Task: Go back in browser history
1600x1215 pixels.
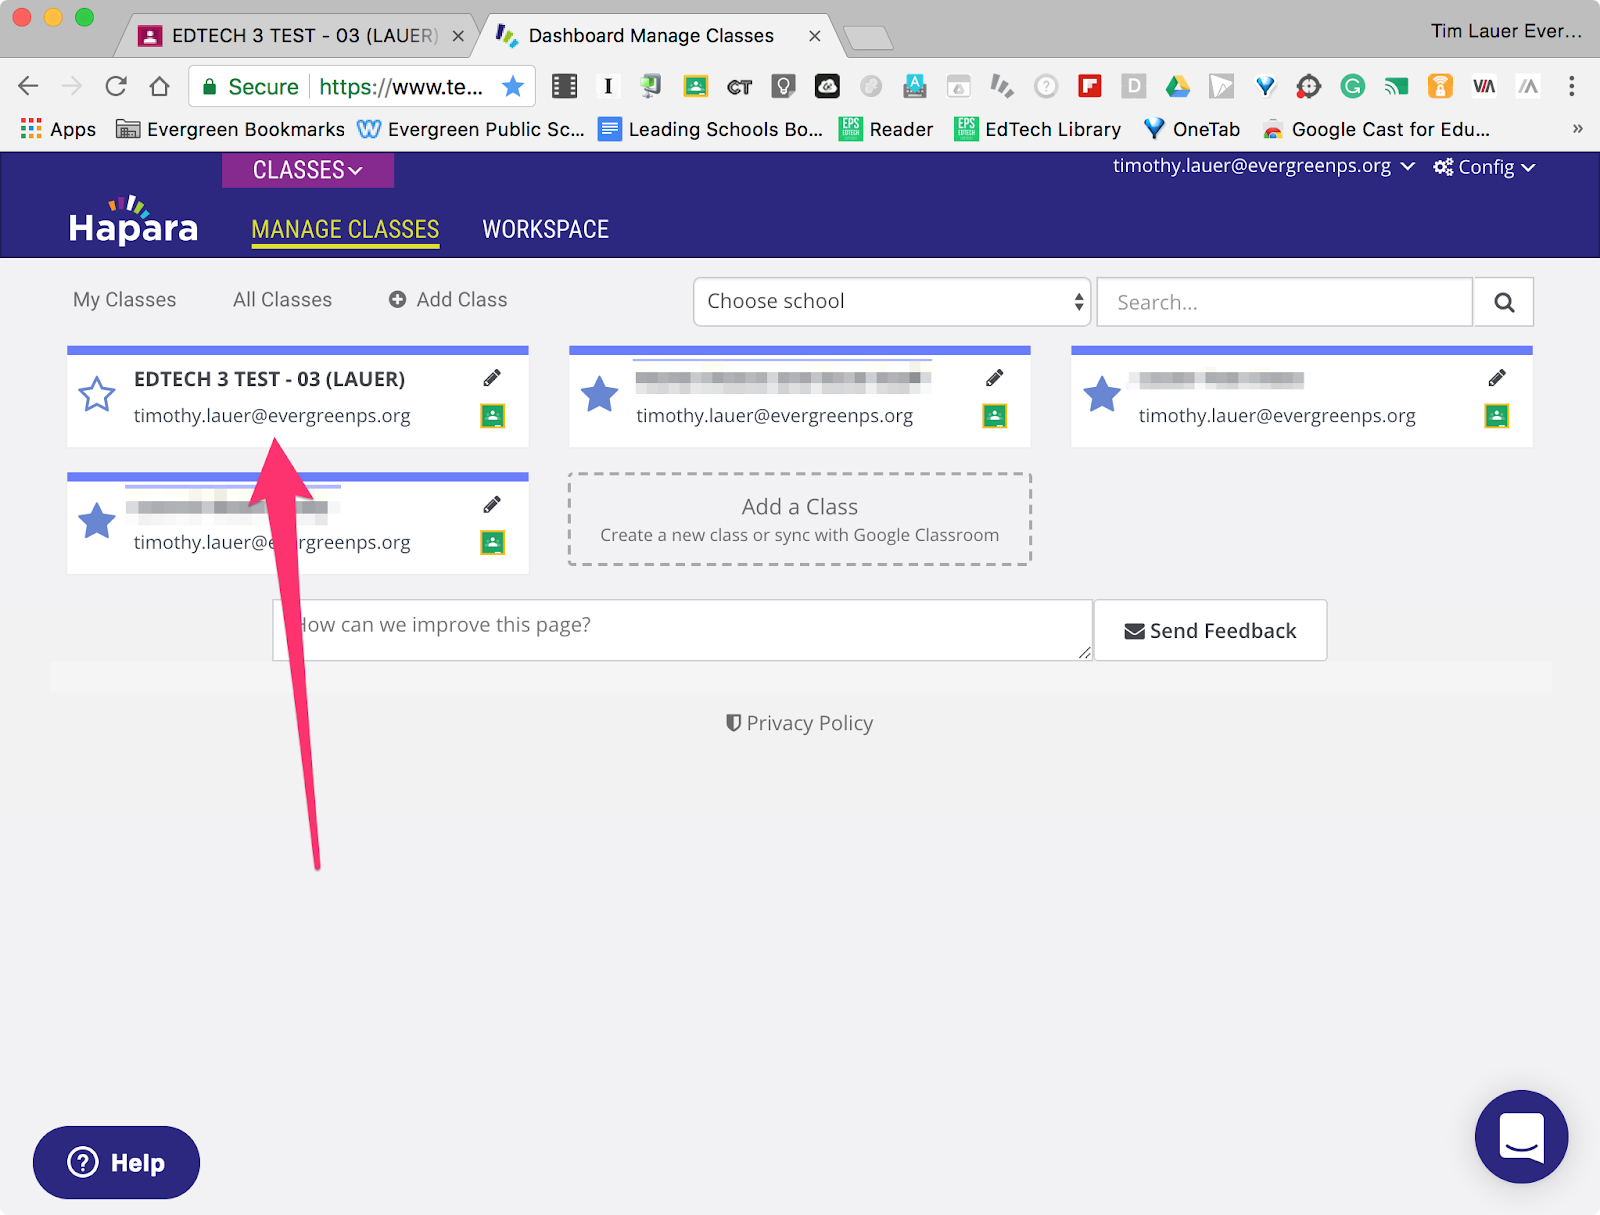Action: (x=29, y=86)
